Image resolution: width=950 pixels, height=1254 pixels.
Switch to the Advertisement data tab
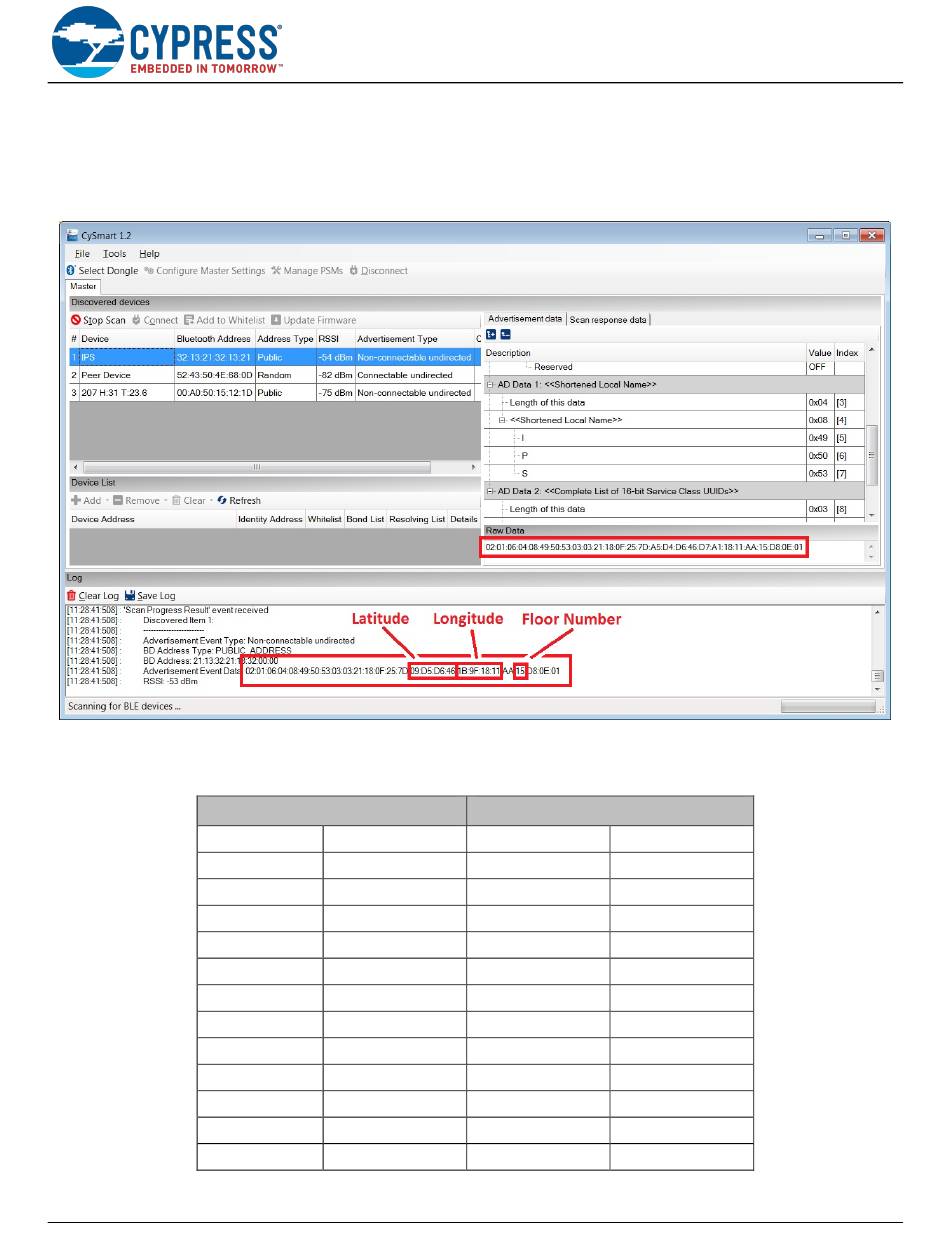[x=525, y=319]
